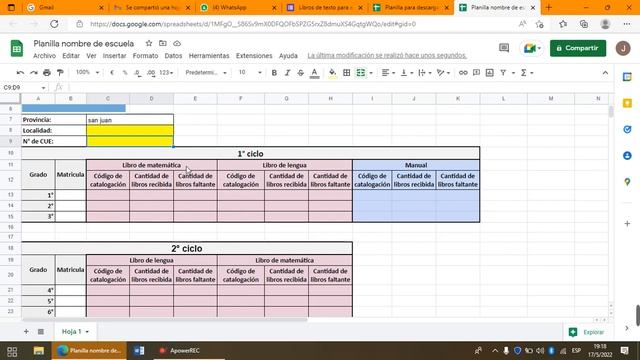Format selection as percent
This screenshot has width=640, height=360.
tap(125, 73)
